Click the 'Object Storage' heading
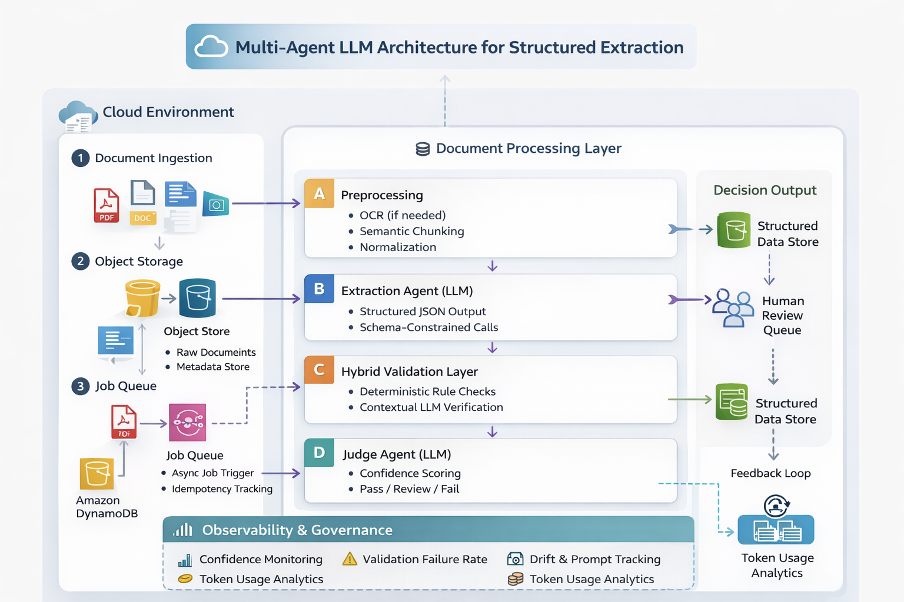 [x=139, y=261]
